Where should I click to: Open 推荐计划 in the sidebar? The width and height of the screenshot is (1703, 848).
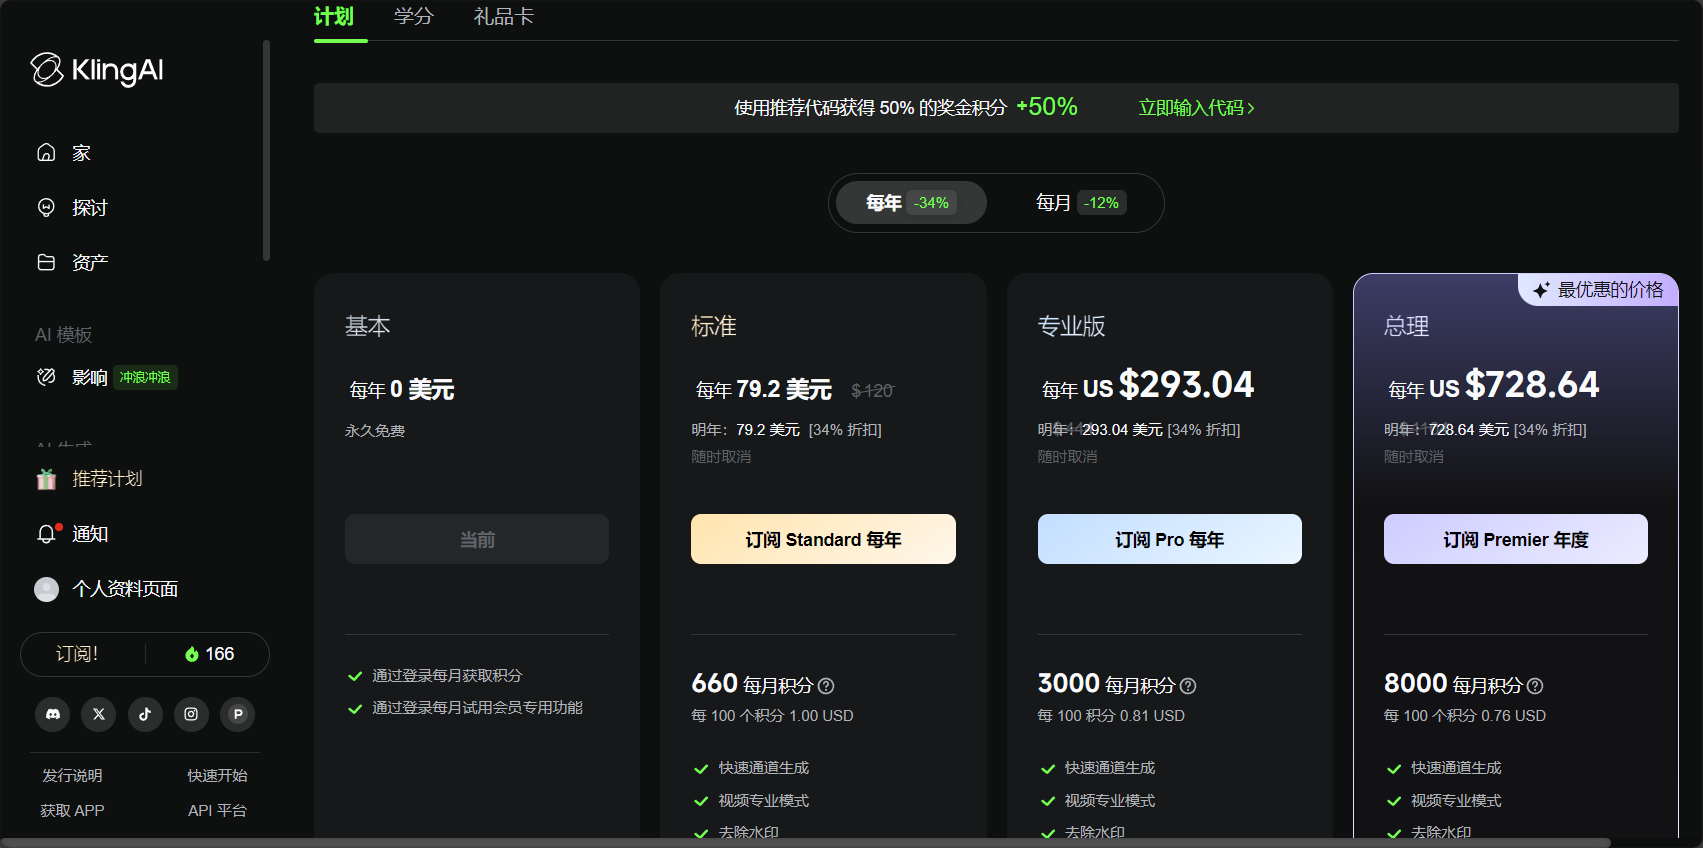(107, 479)
